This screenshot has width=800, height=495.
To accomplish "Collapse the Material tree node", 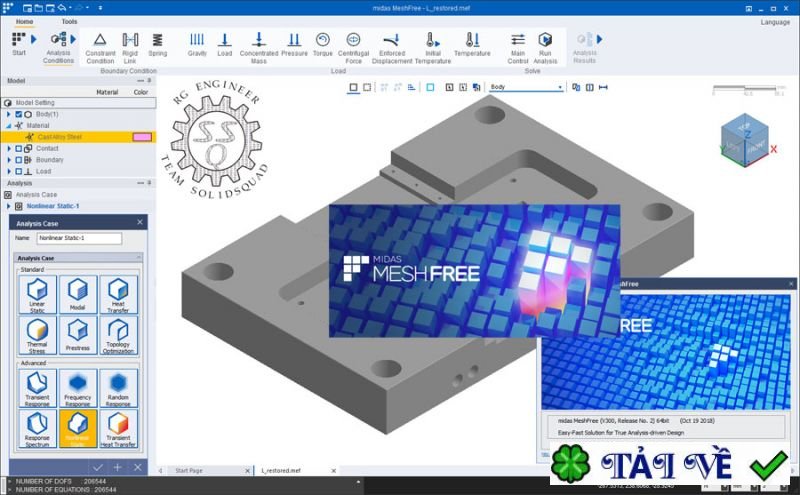I will (9, 126).
